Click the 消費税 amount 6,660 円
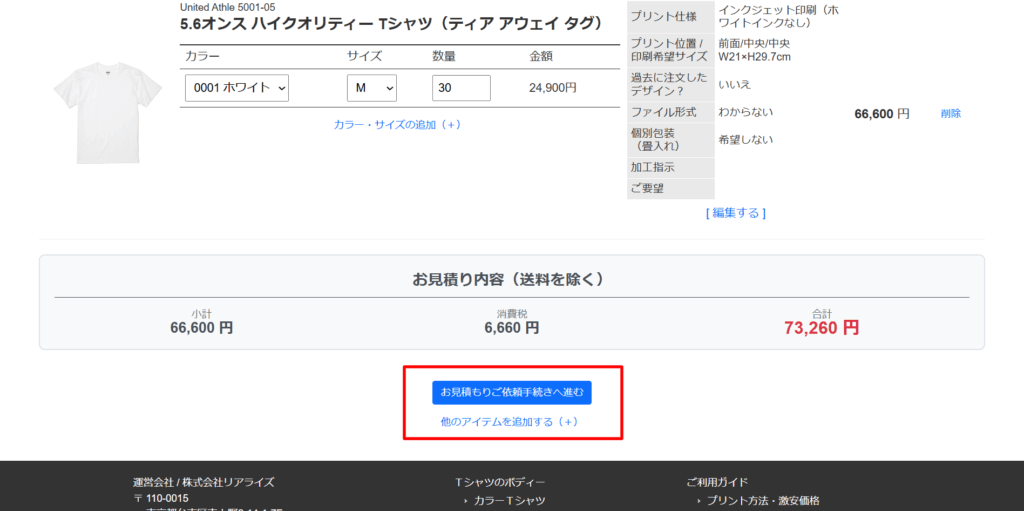 pyautogui.click(x=511, y=327)
